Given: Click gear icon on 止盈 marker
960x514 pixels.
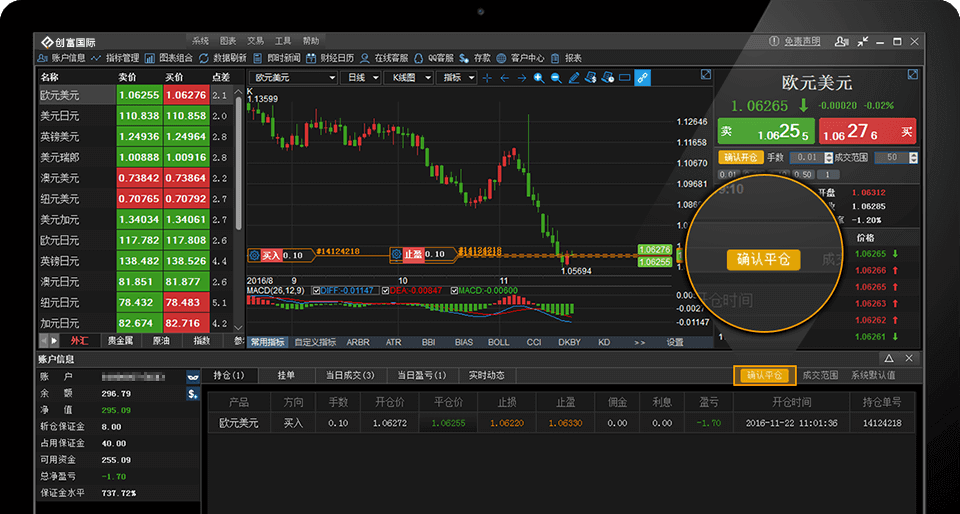Looking at the screenshot, I should point(396,254).
